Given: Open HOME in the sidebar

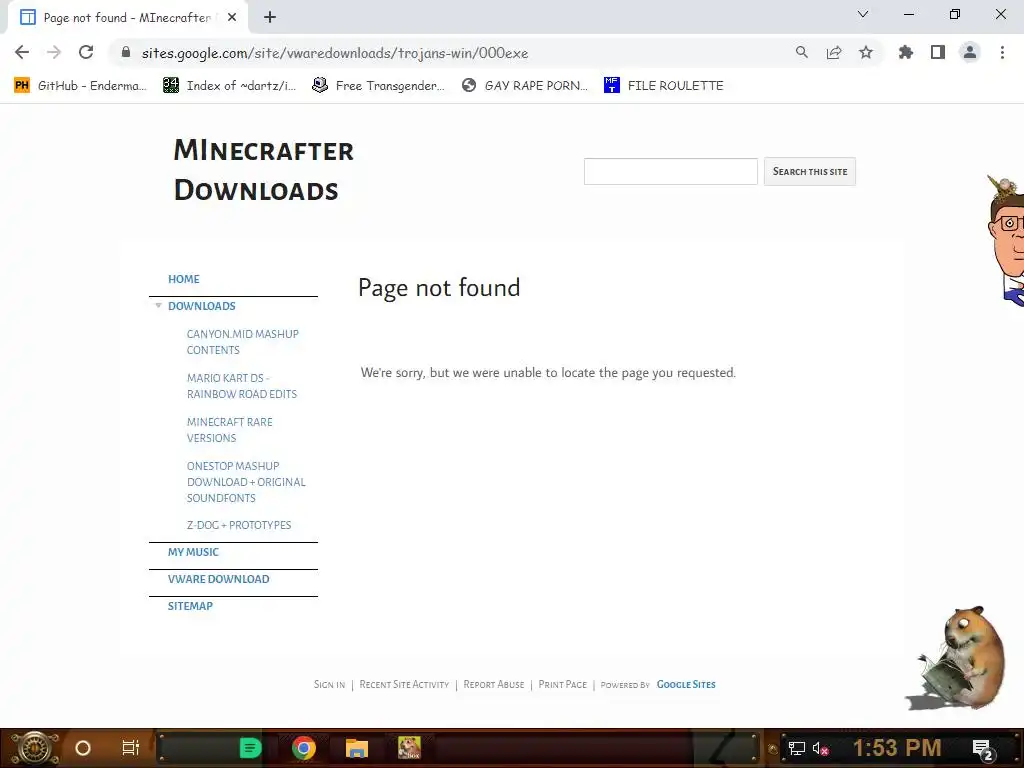Looking at the screenshot, I should [184, 279].
